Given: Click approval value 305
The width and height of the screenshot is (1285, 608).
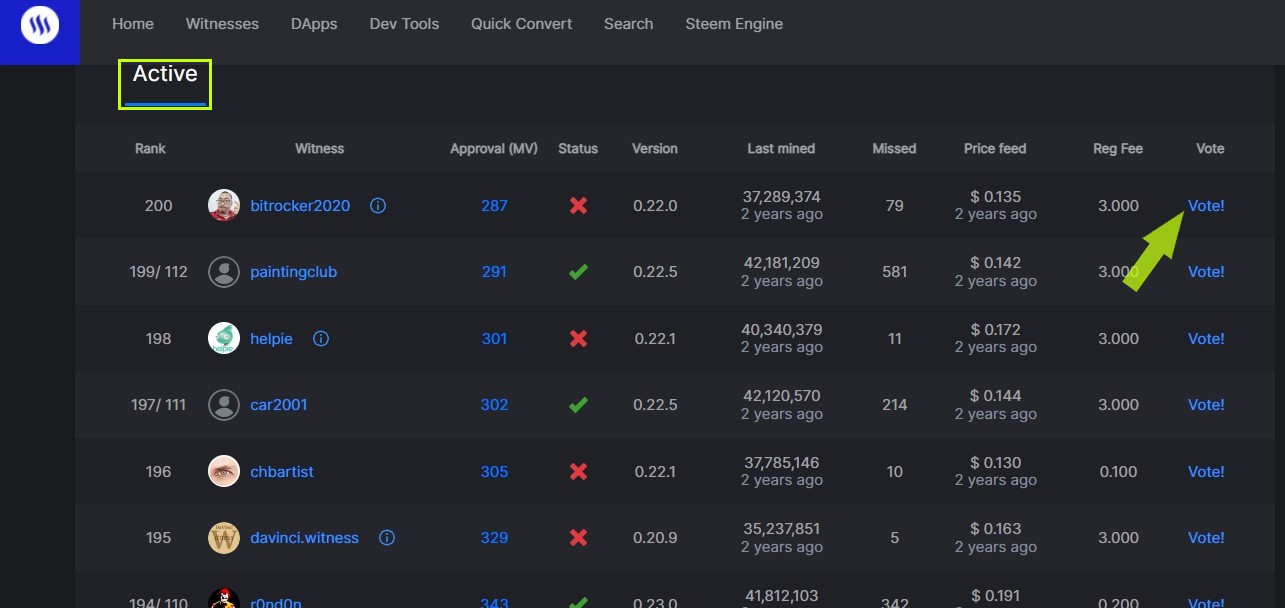Looking at the screenshot, I should tap(494, 472).
